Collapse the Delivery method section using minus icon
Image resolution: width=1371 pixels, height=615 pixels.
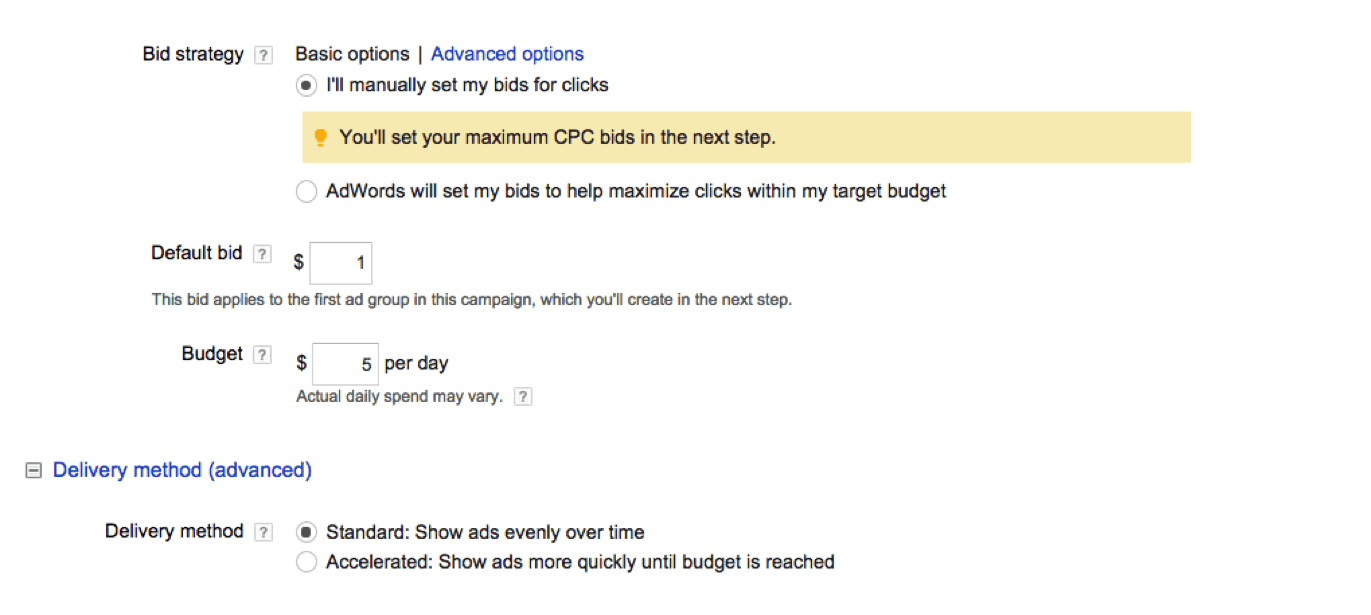pos(33,470)
